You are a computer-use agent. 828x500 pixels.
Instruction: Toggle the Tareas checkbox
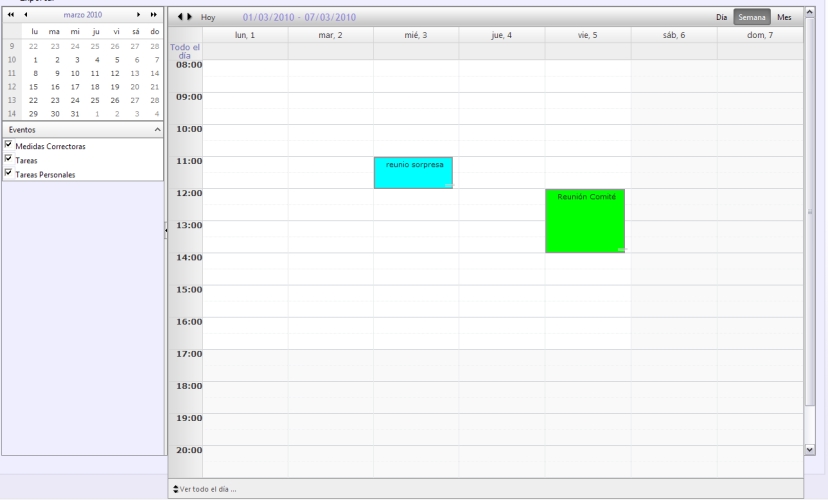click(8, 158)
